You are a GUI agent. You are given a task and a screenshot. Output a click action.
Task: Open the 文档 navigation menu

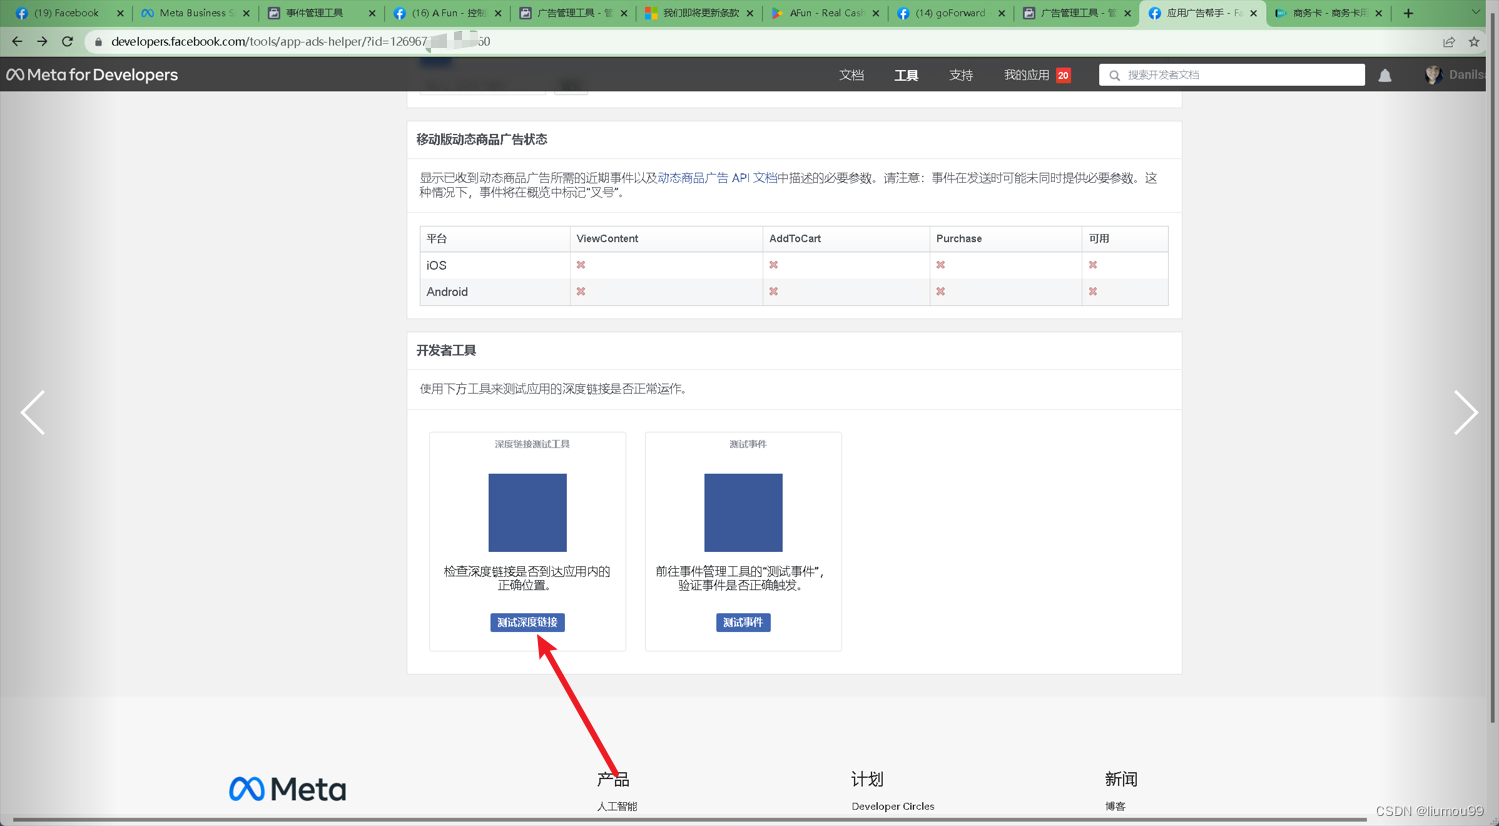(851, 74)
